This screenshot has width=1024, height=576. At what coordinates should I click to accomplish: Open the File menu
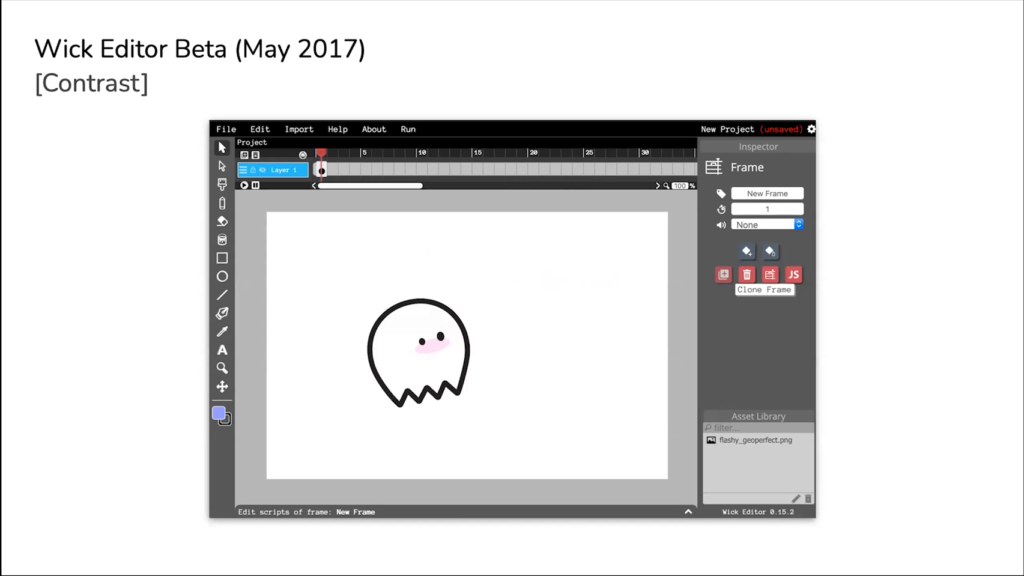pos(226,129)
